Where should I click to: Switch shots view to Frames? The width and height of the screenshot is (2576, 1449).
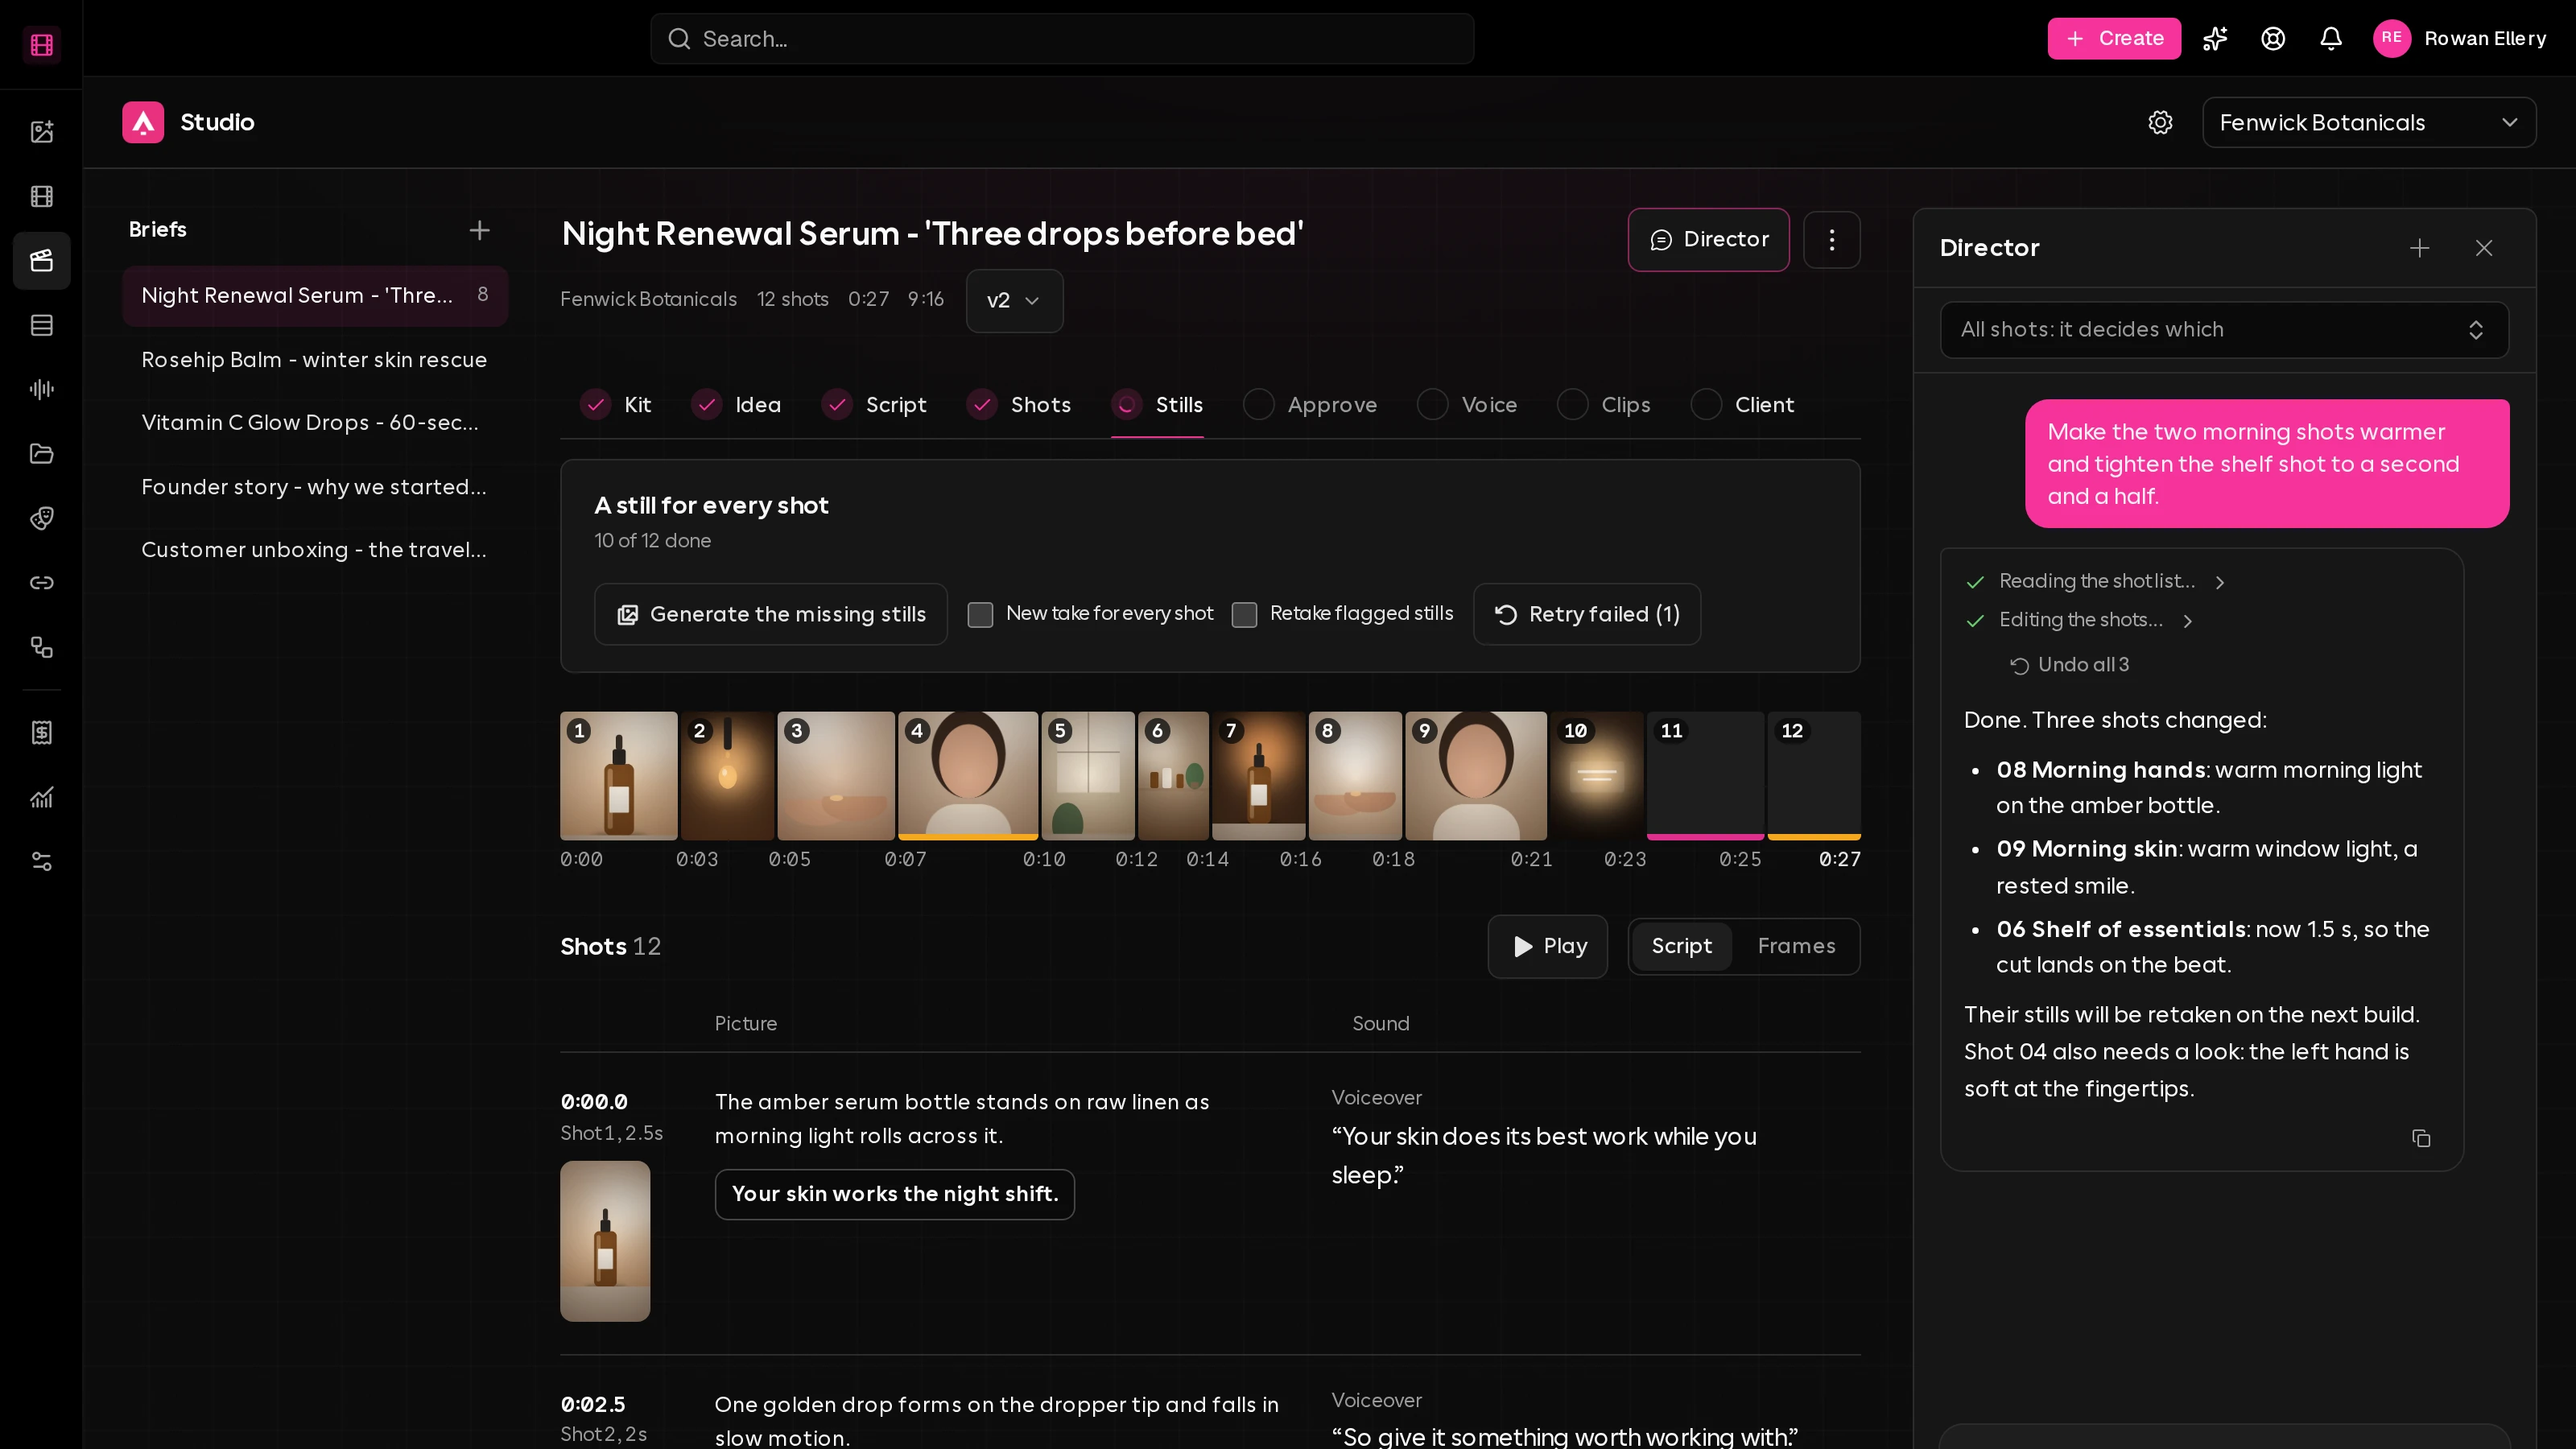(x=1796, y=946)
